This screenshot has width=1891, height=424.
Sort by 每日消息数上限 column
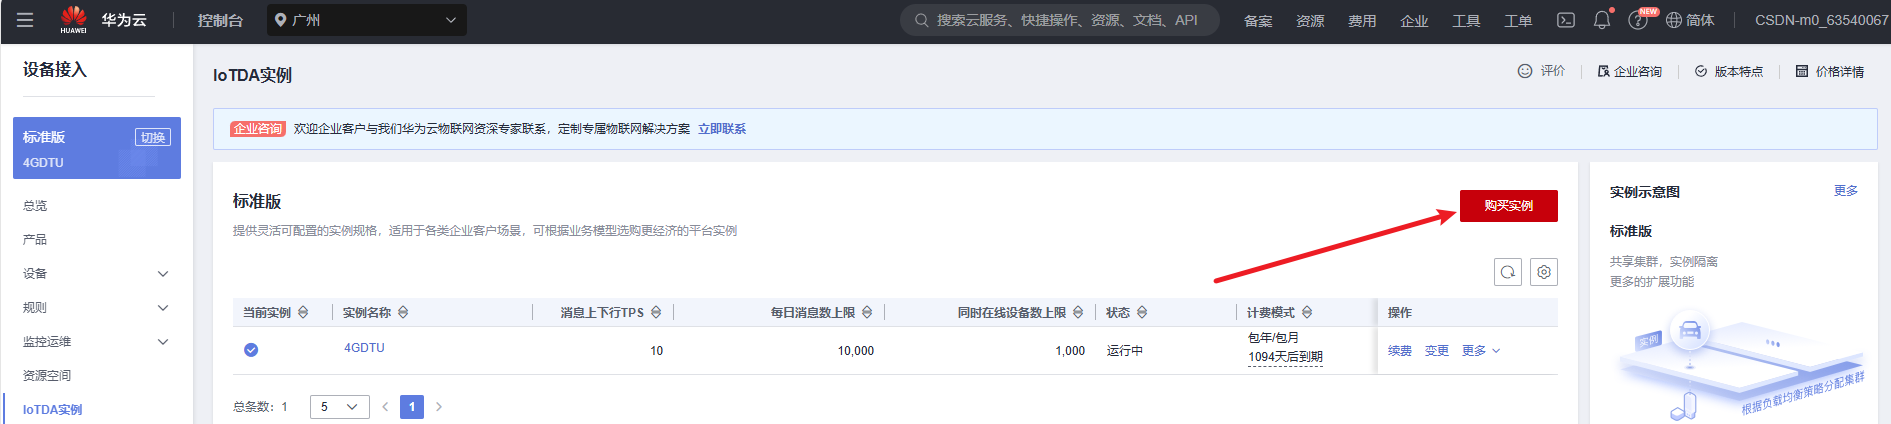pyautogui.click(x=867, y=313)
